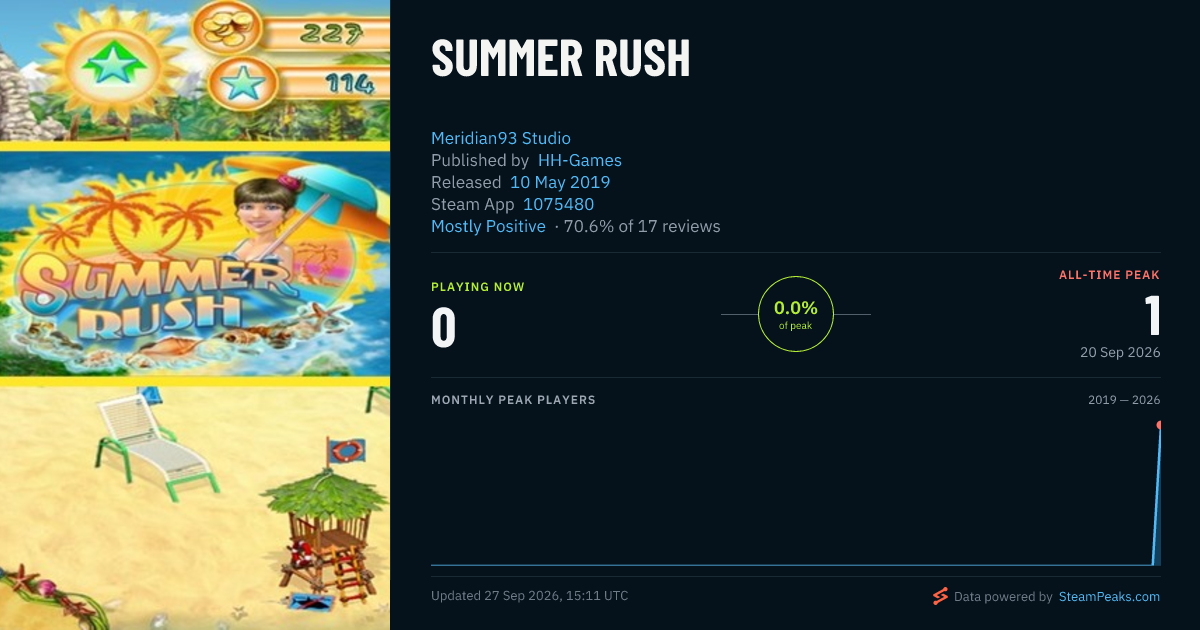Viewport: 1200px width, 630px height.
Task: Open the HH-Games publisher link
Action: (580, 160)
